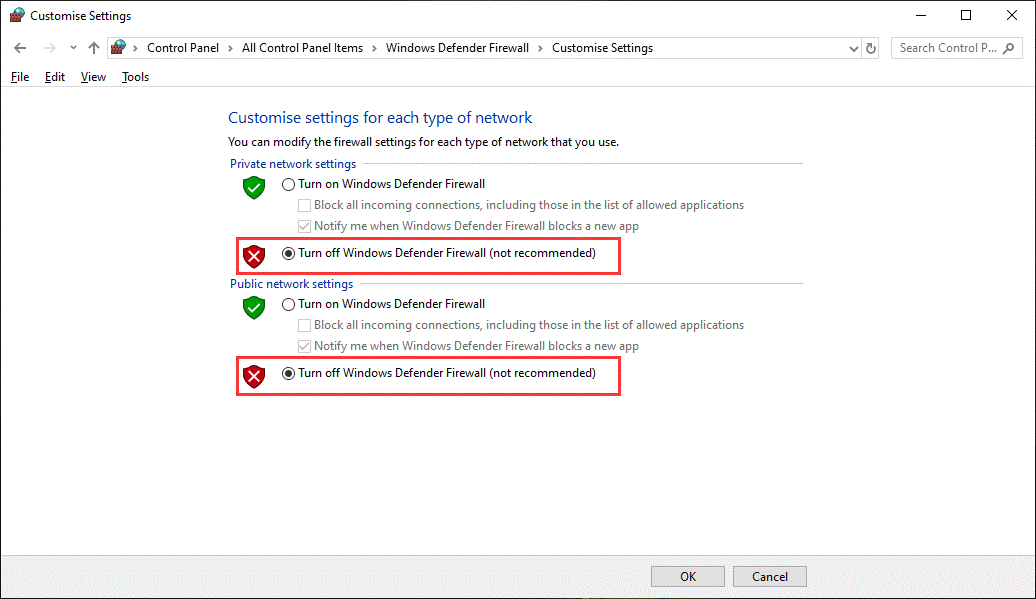
Task: Click the Cancel button
Action: [769, 576]
